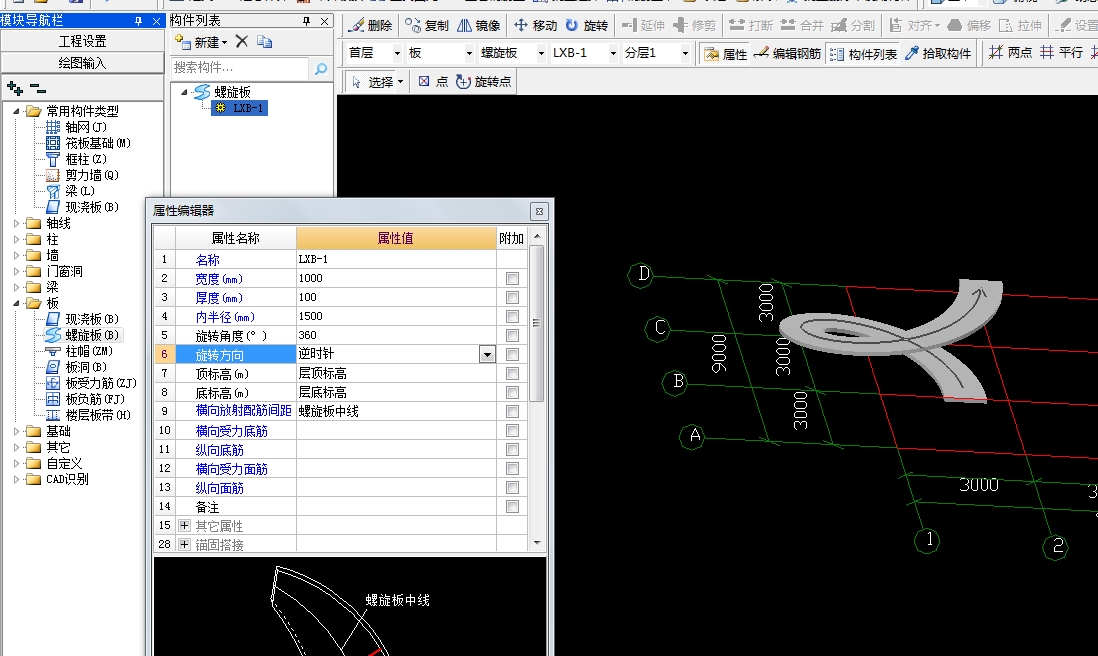This screenshot has height=656, width=1098.
Task: Tick the 附加 checkbox for 旋转角度
Action: coord(513,335)
